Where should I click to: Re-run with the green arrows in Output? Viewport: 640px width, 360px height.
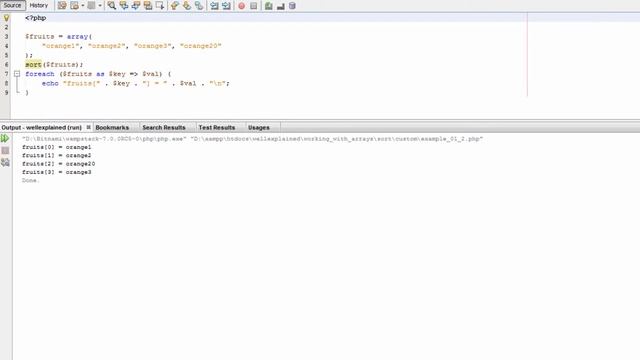5,138
